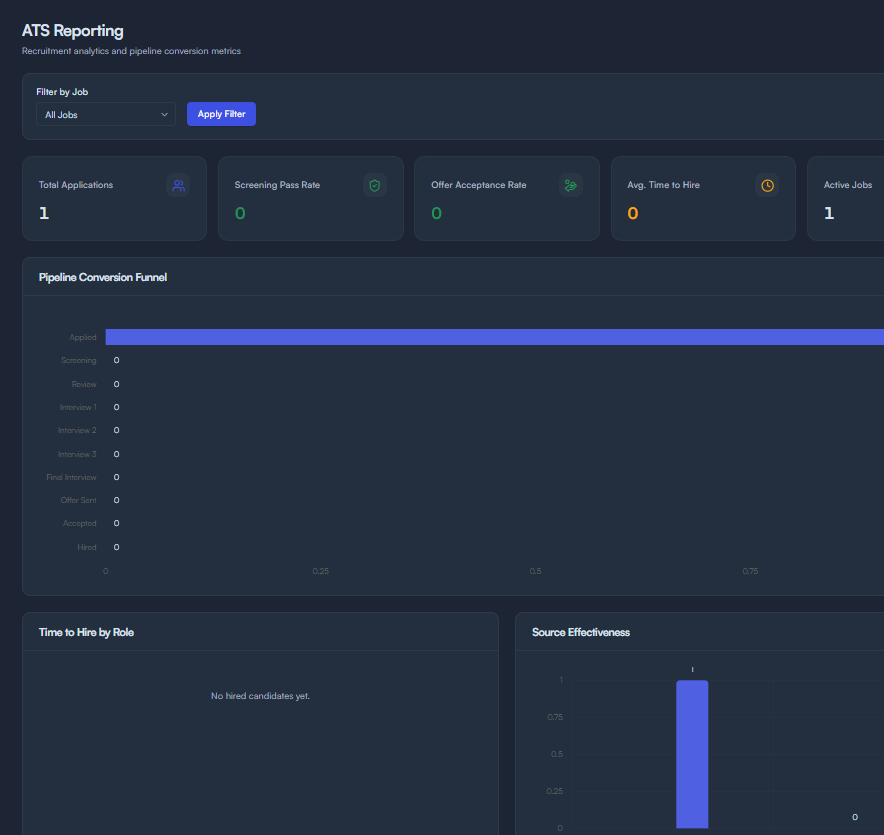884x835 pixels.
Task: Click the clock icon in Avg. Time to Hire
Action: (x=767, y=185)
